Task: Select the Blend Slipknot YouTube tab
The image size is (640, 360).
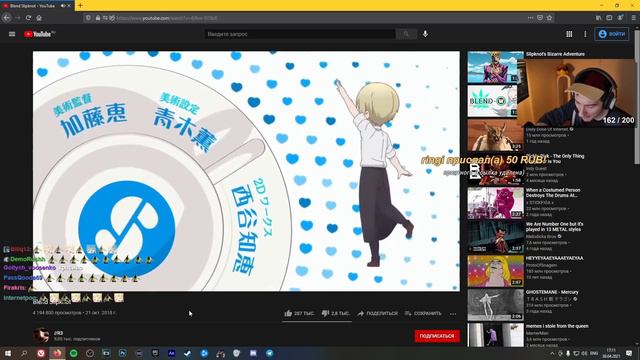Action: point(34,6)
